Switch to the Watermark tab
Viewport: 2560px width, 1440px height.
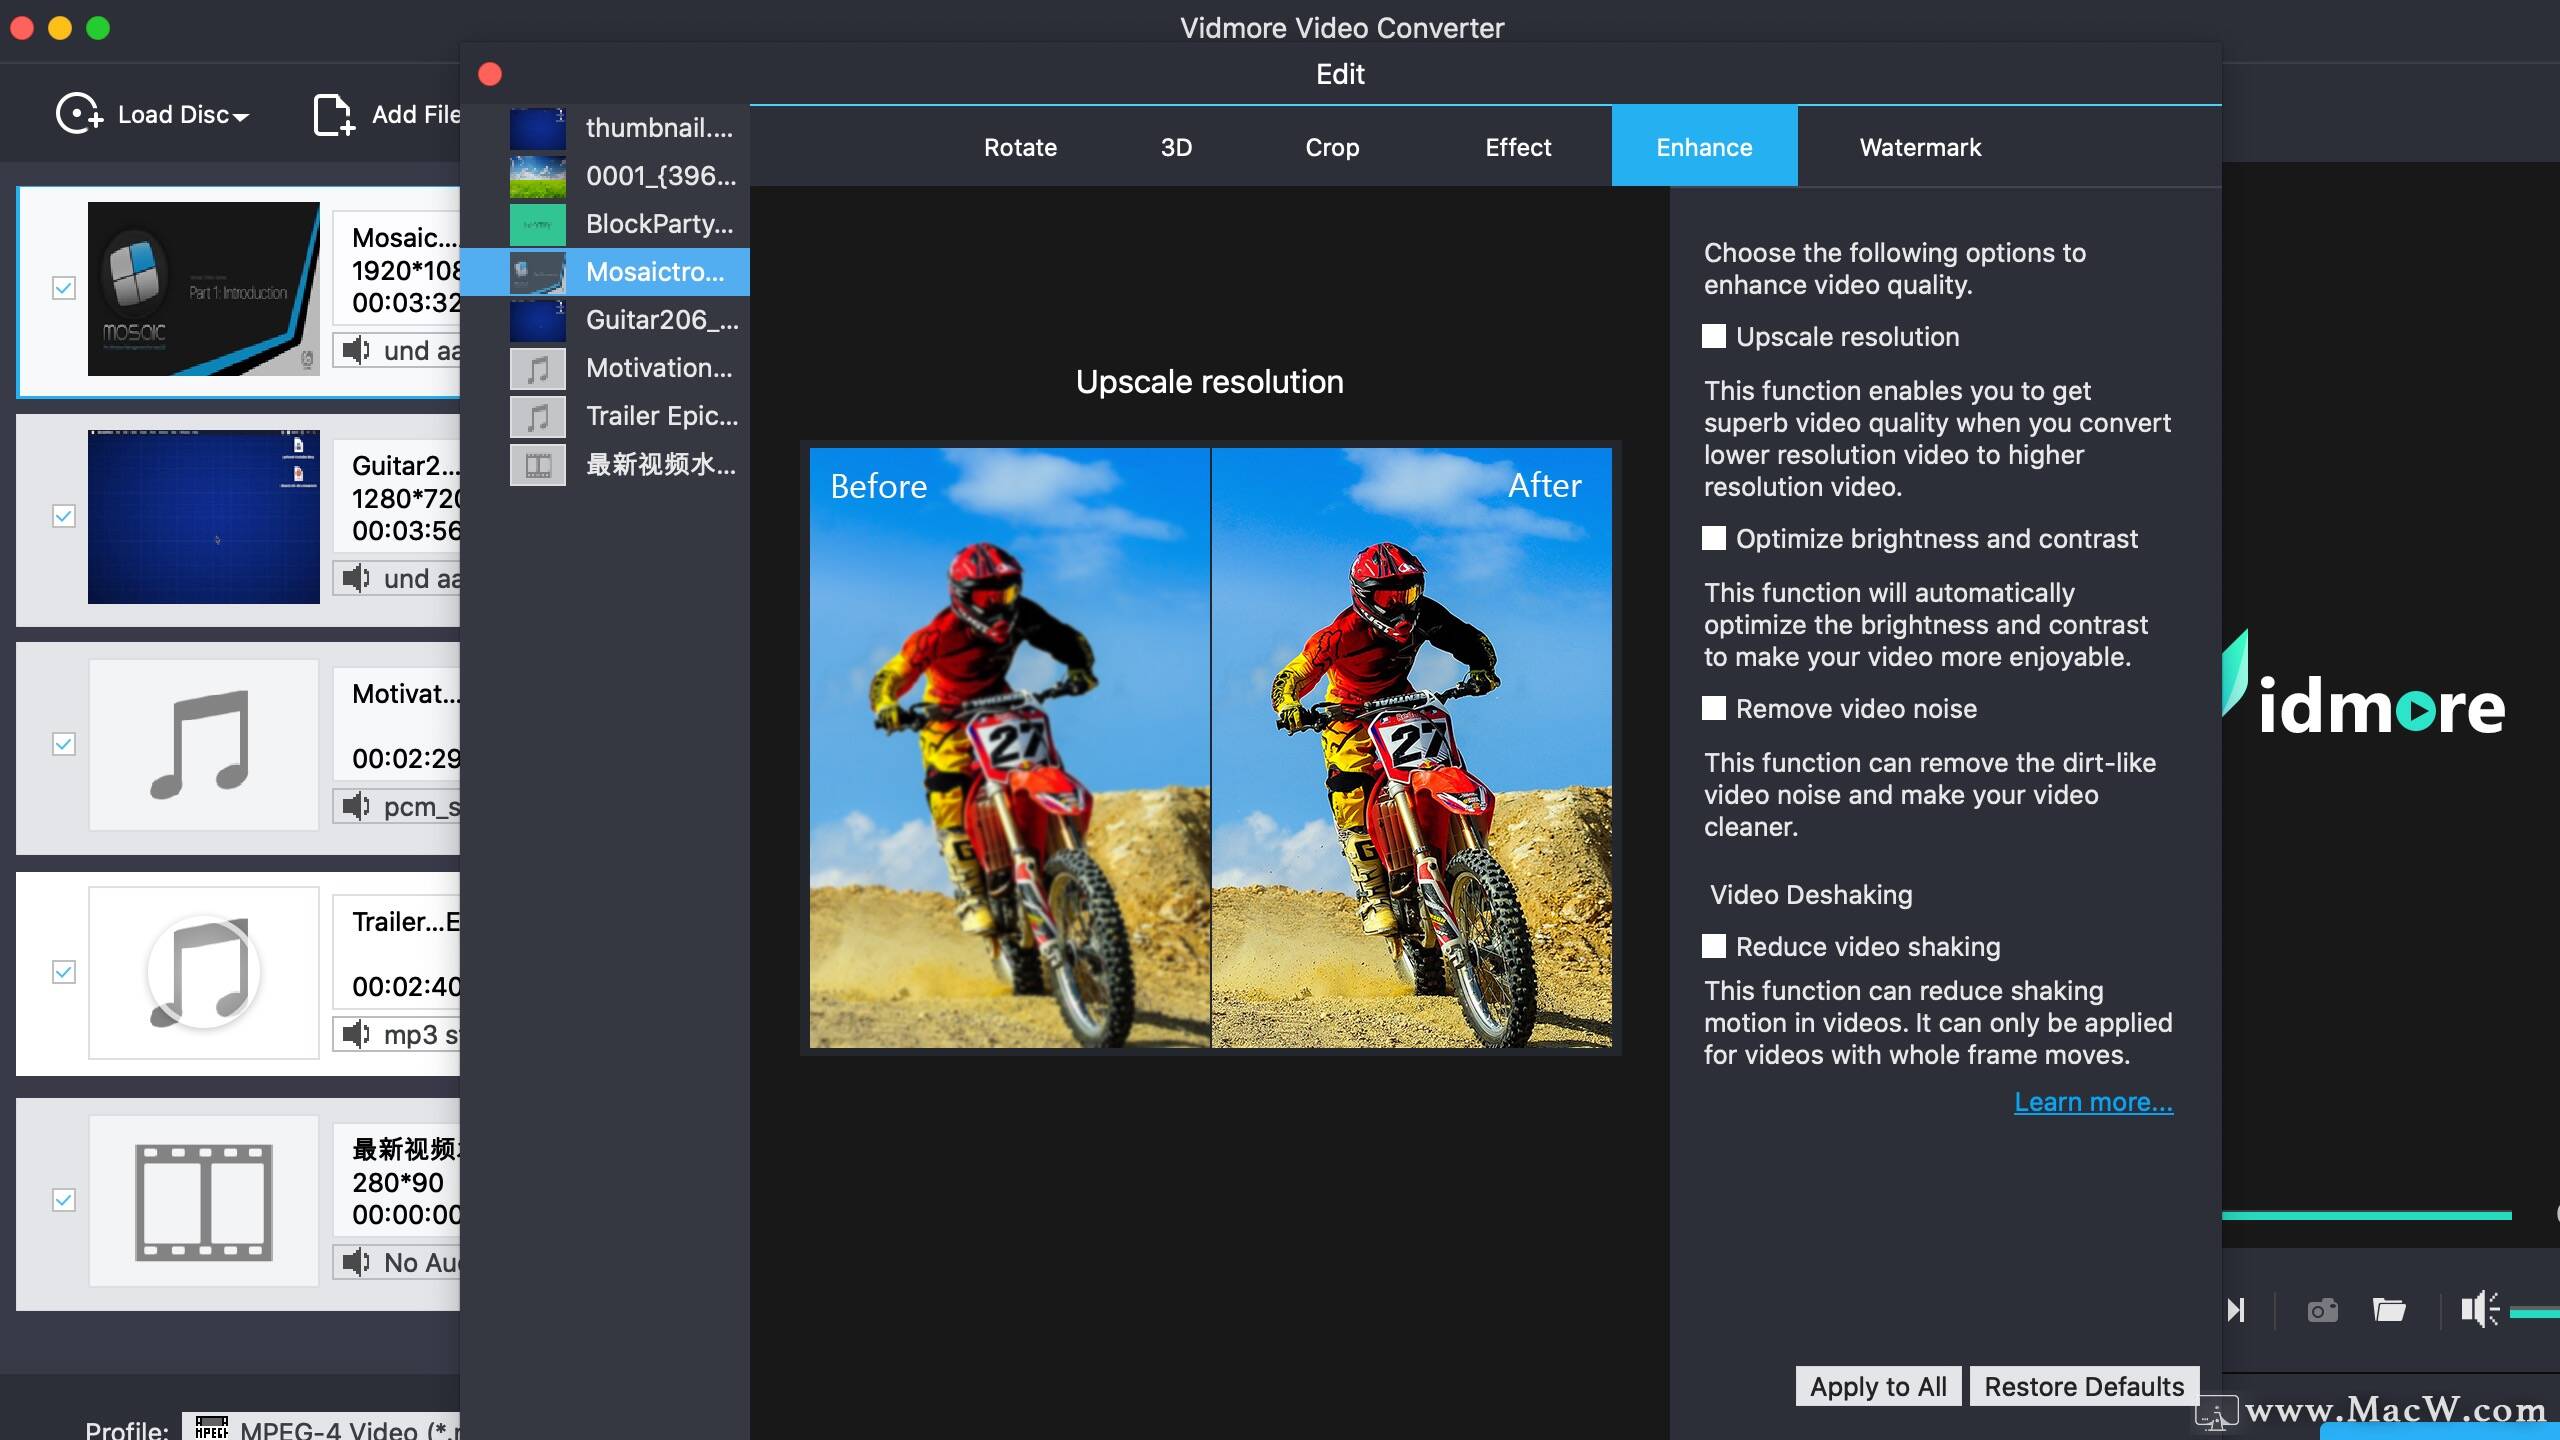point(1918,147)
